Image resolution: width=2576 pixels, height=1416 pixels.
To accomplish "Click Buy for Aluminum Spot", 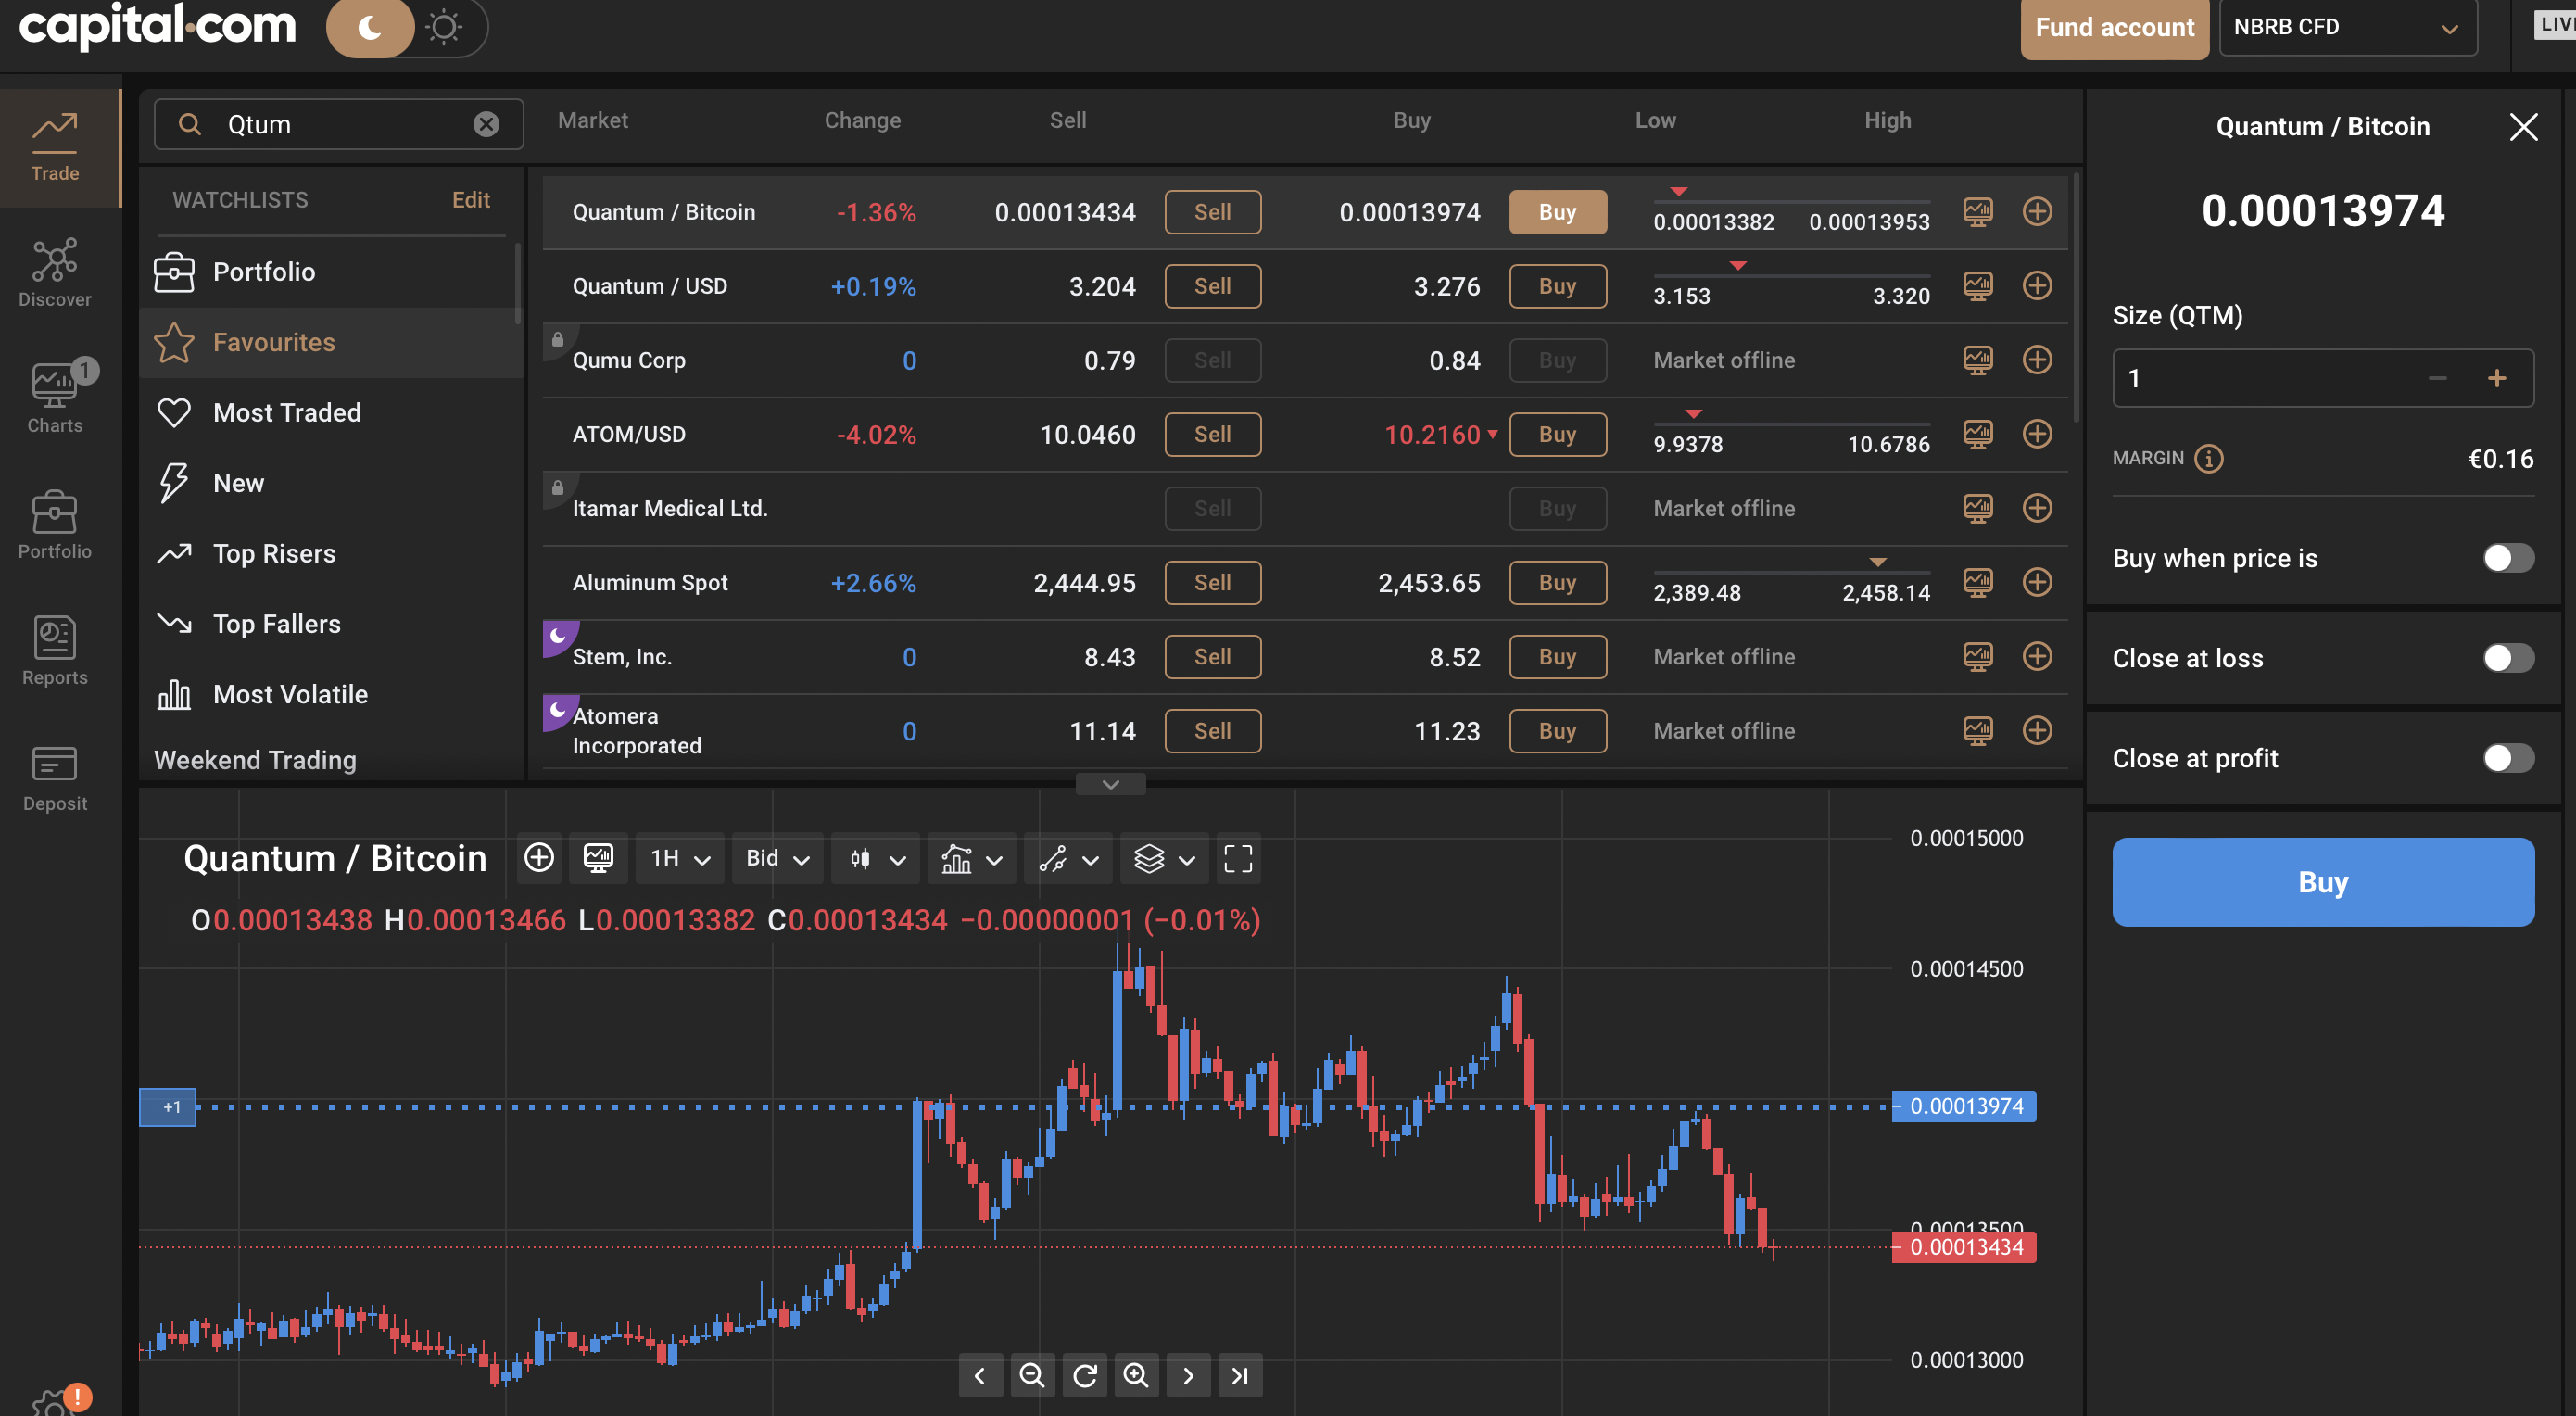I will [x=1557, y=582].
